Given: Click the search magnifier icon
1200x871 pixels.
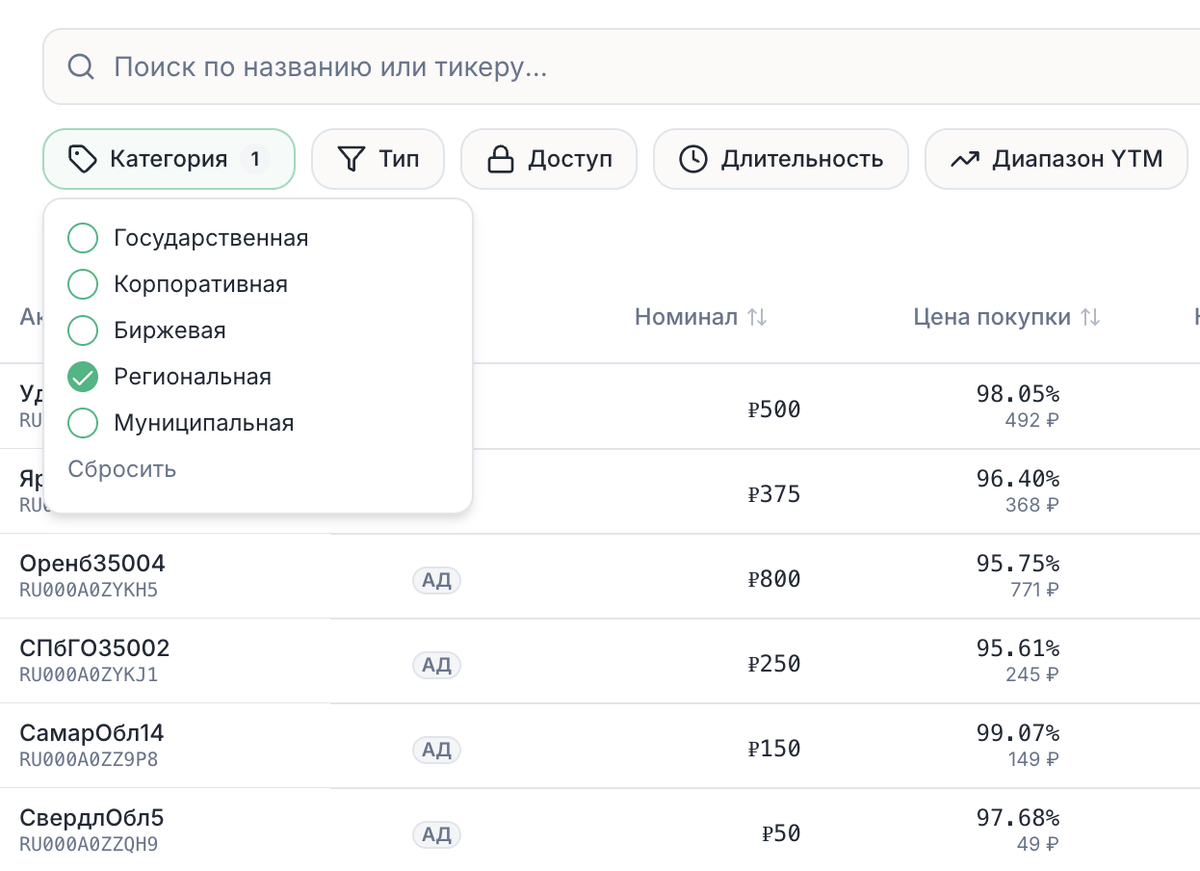Looking at the screenshot, I should [x=81, y=68].
